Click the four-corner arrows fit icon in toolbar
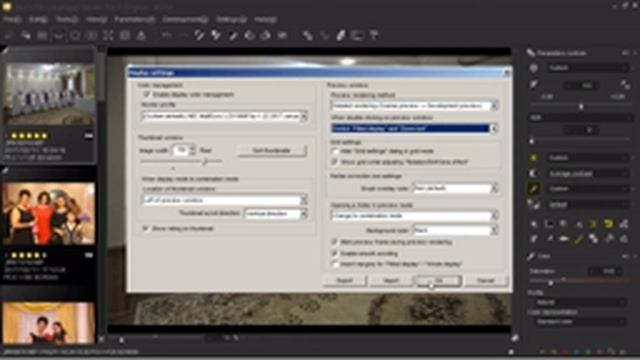 point(108,36)
